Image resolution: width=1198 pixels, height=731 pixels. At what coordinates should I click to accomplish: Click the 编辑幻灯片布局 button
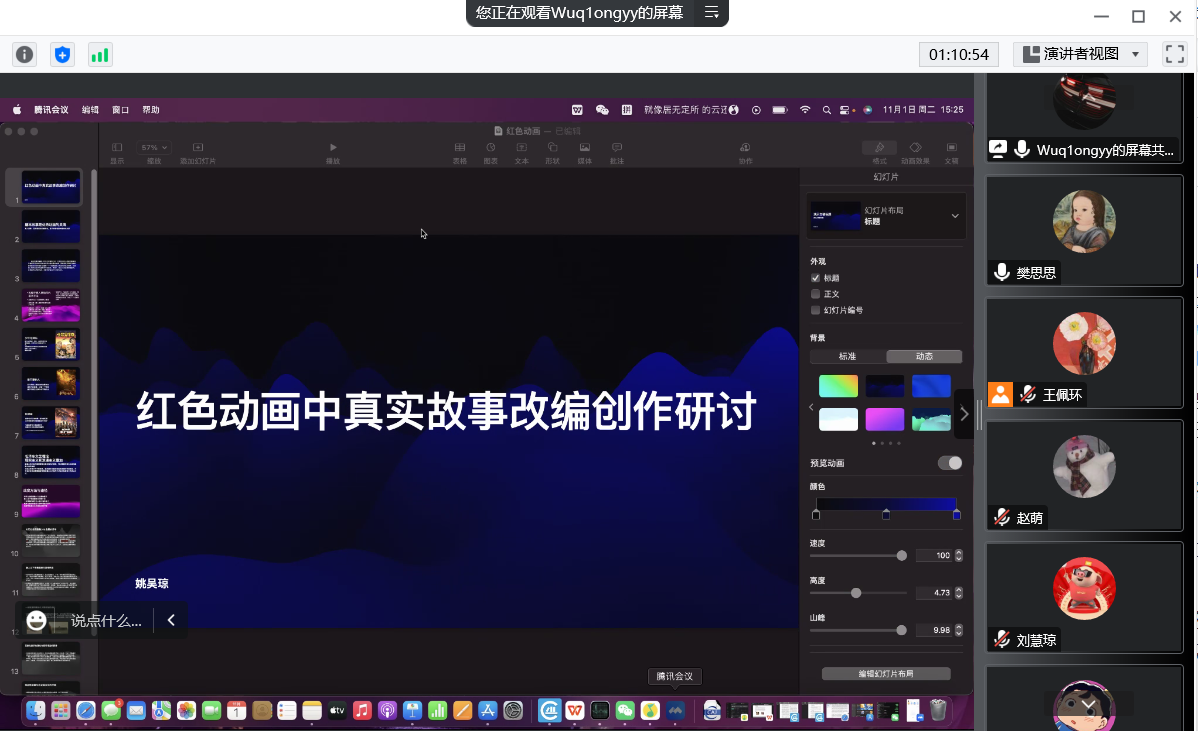885,674
